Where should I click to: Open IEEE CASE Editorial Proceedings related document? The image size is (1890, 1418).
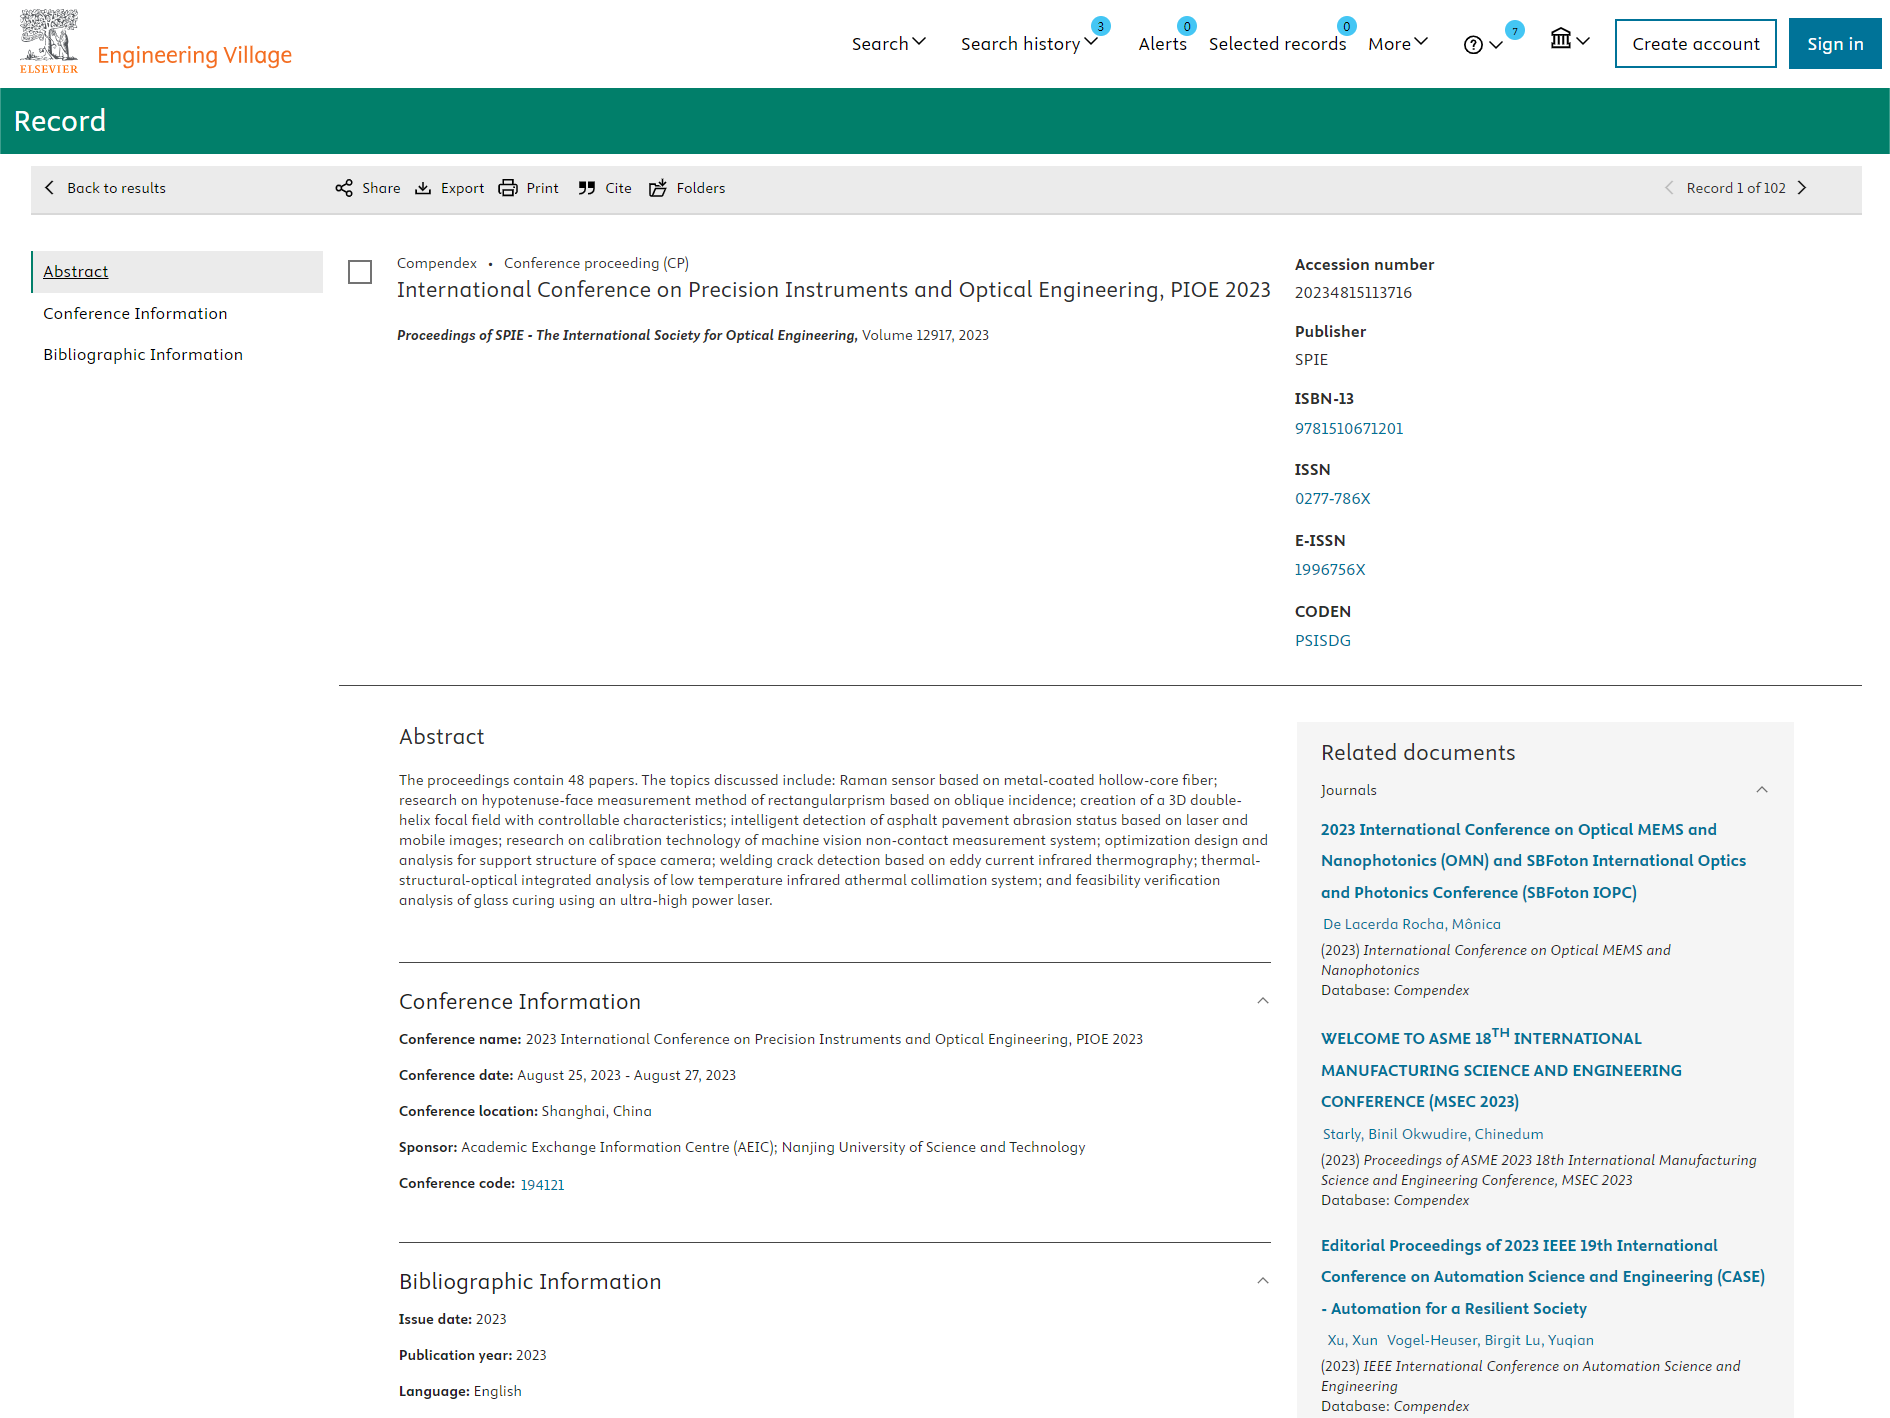[x=1542, y=1277]
